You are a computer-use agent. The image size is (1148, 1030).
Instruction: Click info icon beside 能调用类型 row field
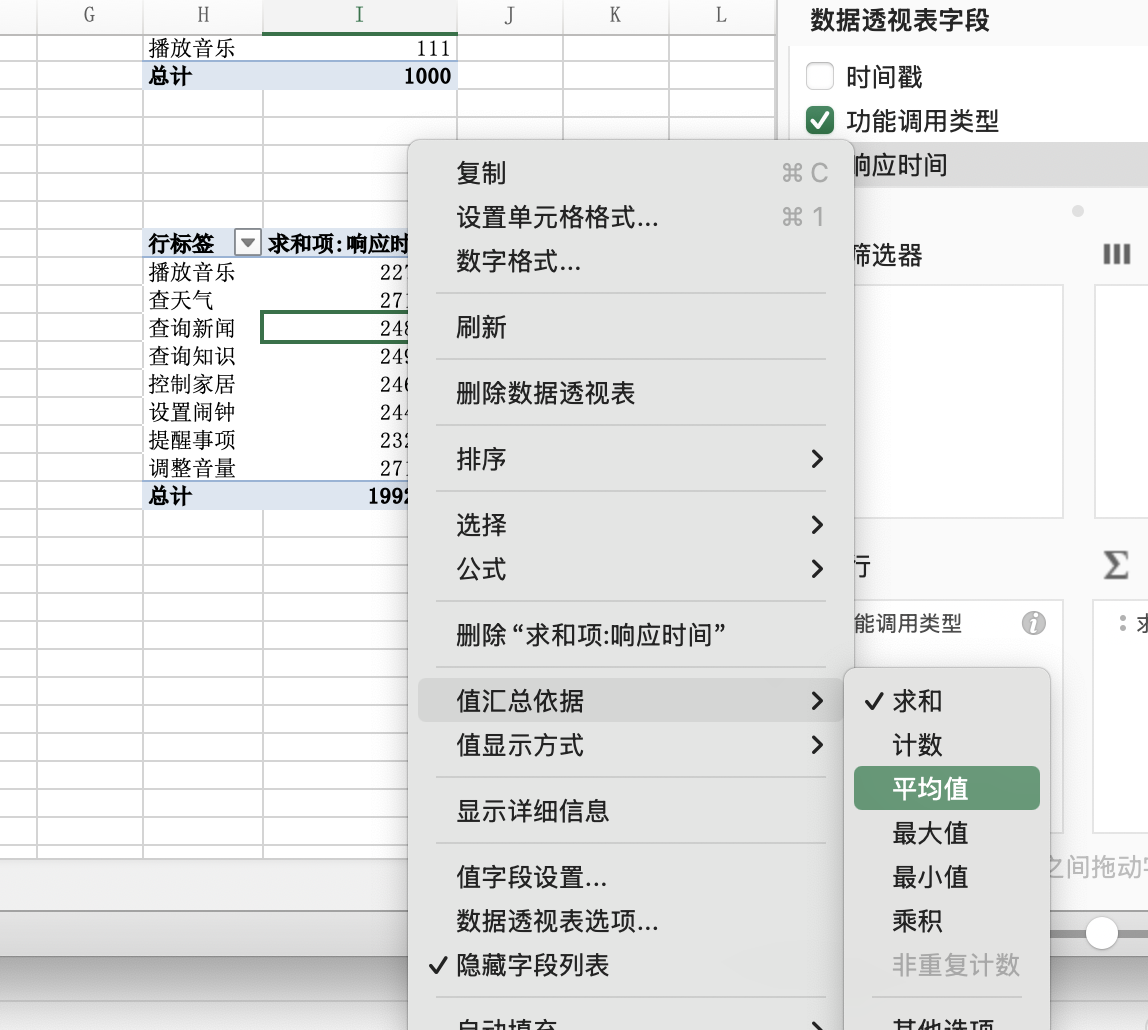(x=1033, y=623)
